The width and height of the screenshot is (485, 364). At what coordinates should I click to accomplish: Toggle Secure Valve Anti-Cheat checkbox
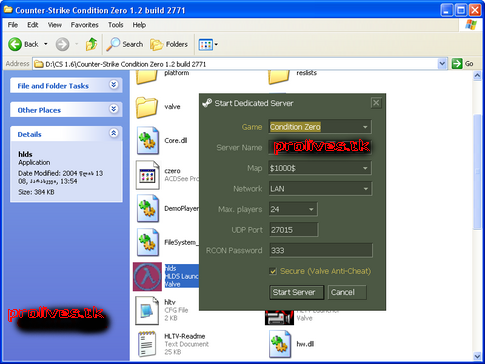273,271
